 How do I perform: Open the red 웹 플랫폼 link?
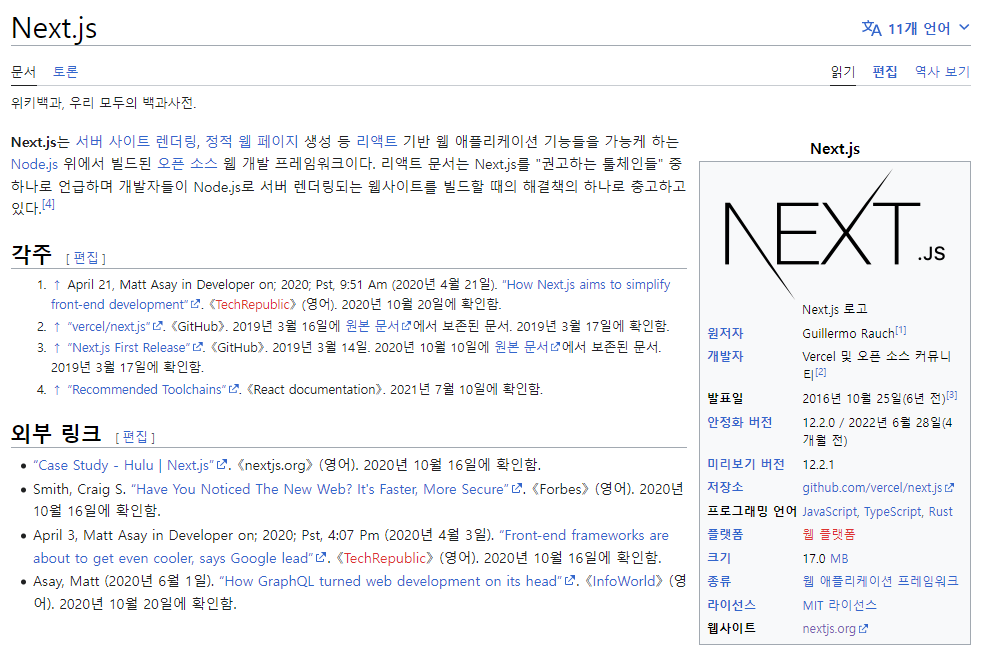click(x=829, y=535)
